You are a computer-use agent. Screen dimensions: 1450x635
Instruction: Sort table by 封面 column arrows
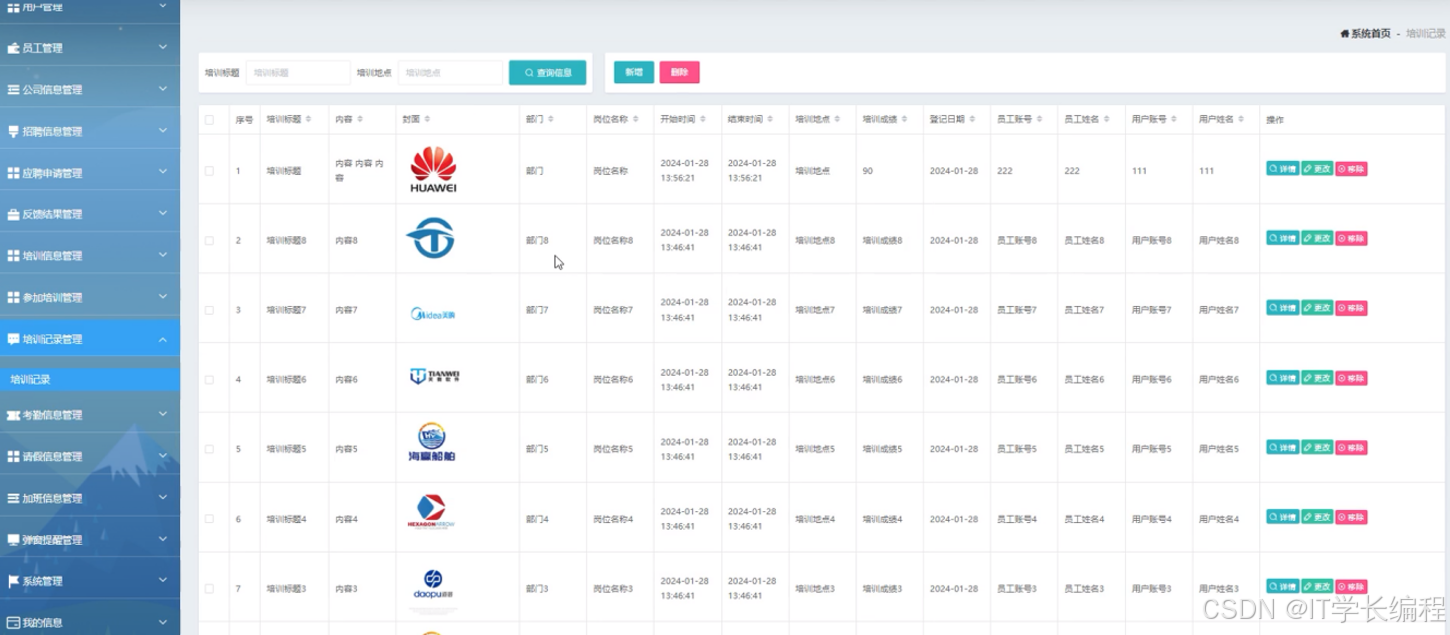427,119
